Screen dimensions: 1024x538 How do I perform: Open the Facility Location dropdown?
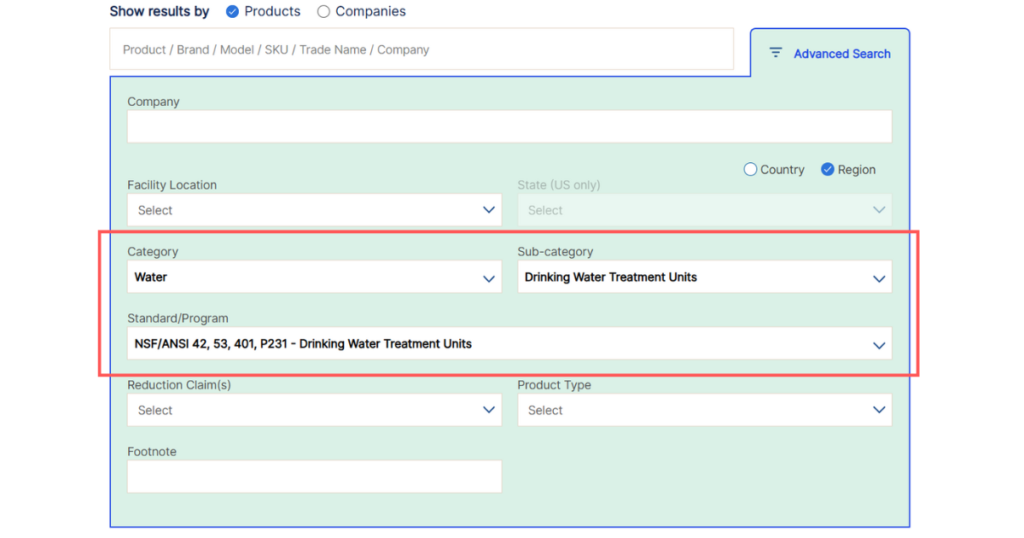(x=314, y=210)
